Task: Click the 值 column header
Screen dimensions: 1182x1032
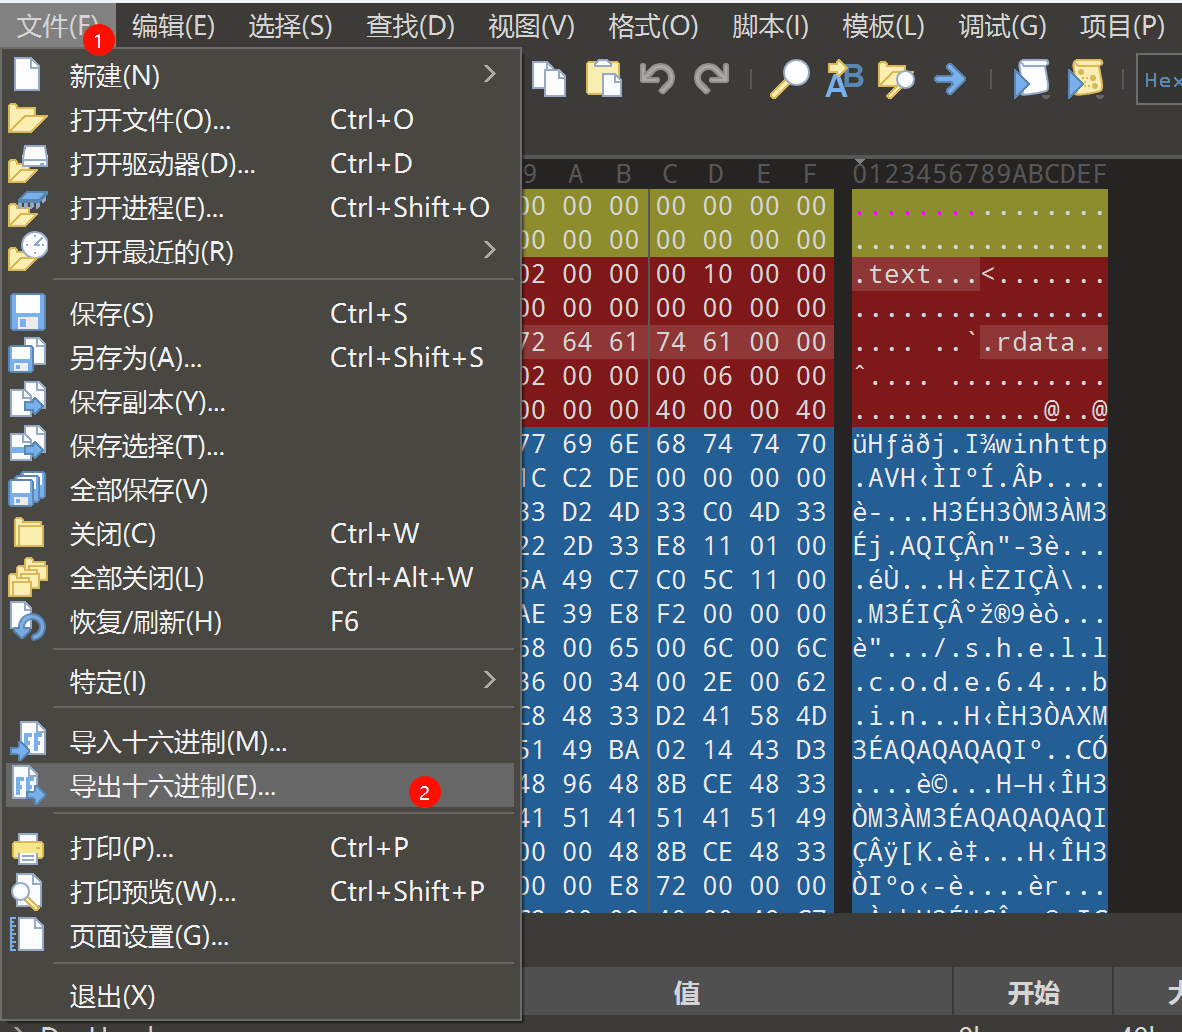Action: [x=687, y=992]
